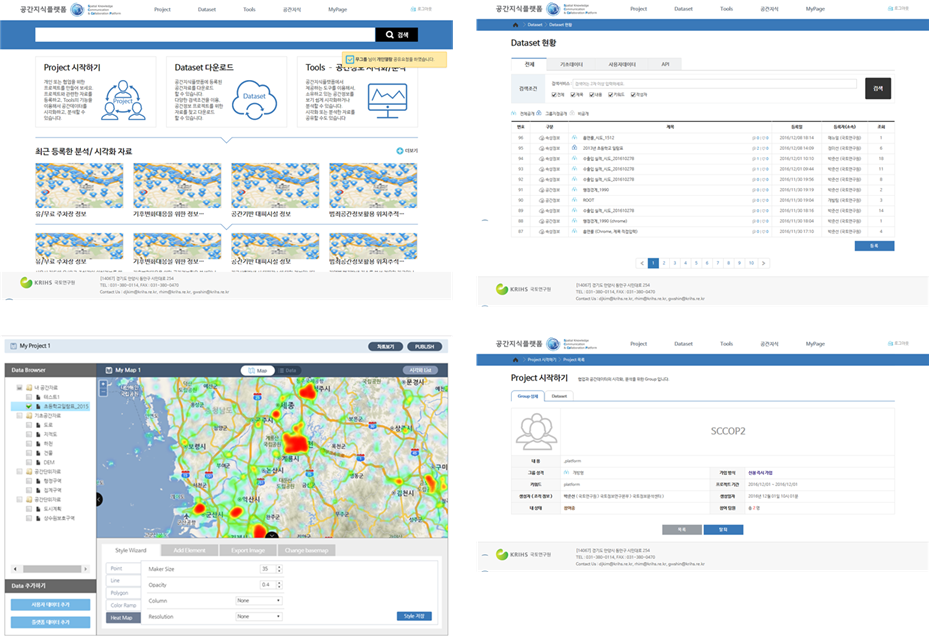
Task: Check the DEM layer checkbox in Data Browser
Action: pyautogui.click(x=28, y=462)
